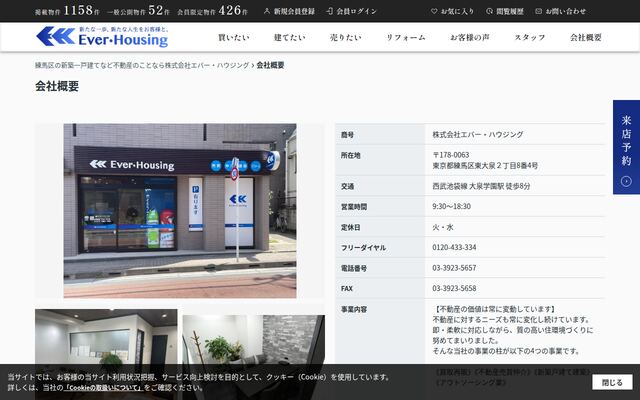Select 建てたい menu item
This screenshot has height=400, width=640.
pos(289,38)
